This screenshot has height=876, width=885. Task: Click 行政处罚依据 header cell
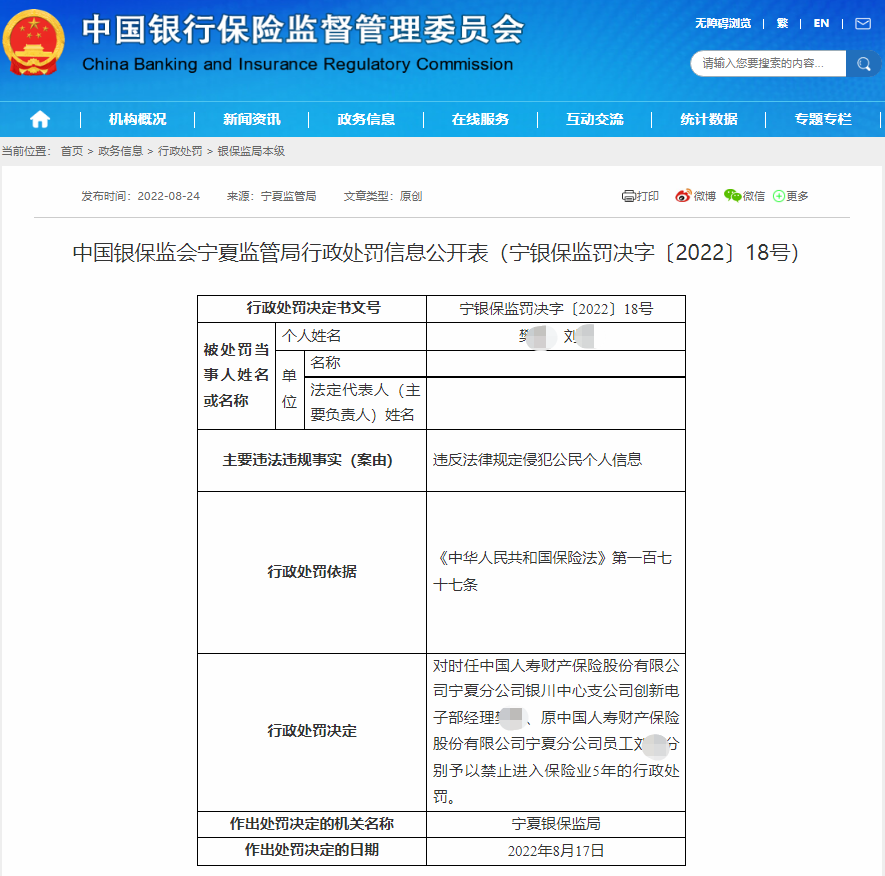[312, 572]
